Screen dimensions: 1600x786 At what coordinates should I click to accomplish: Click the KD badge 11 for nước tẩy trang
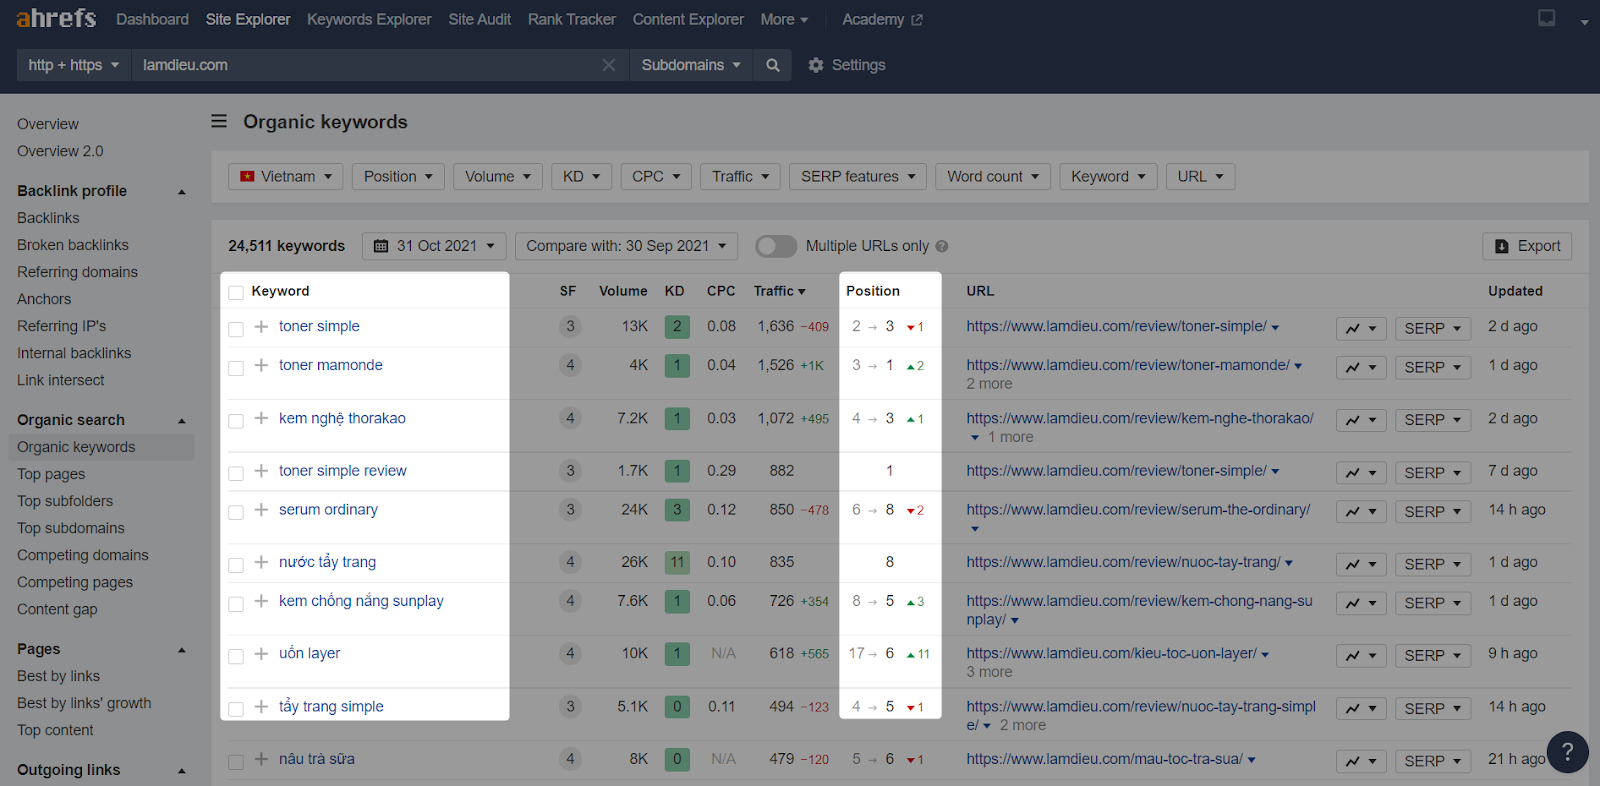tap(677, 562)
